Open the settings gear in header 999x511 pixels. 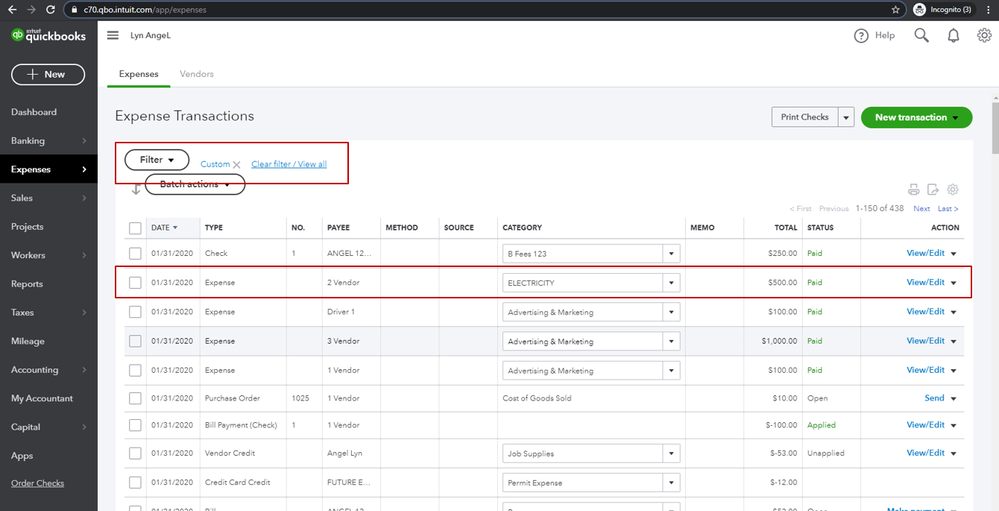[984, 36]
